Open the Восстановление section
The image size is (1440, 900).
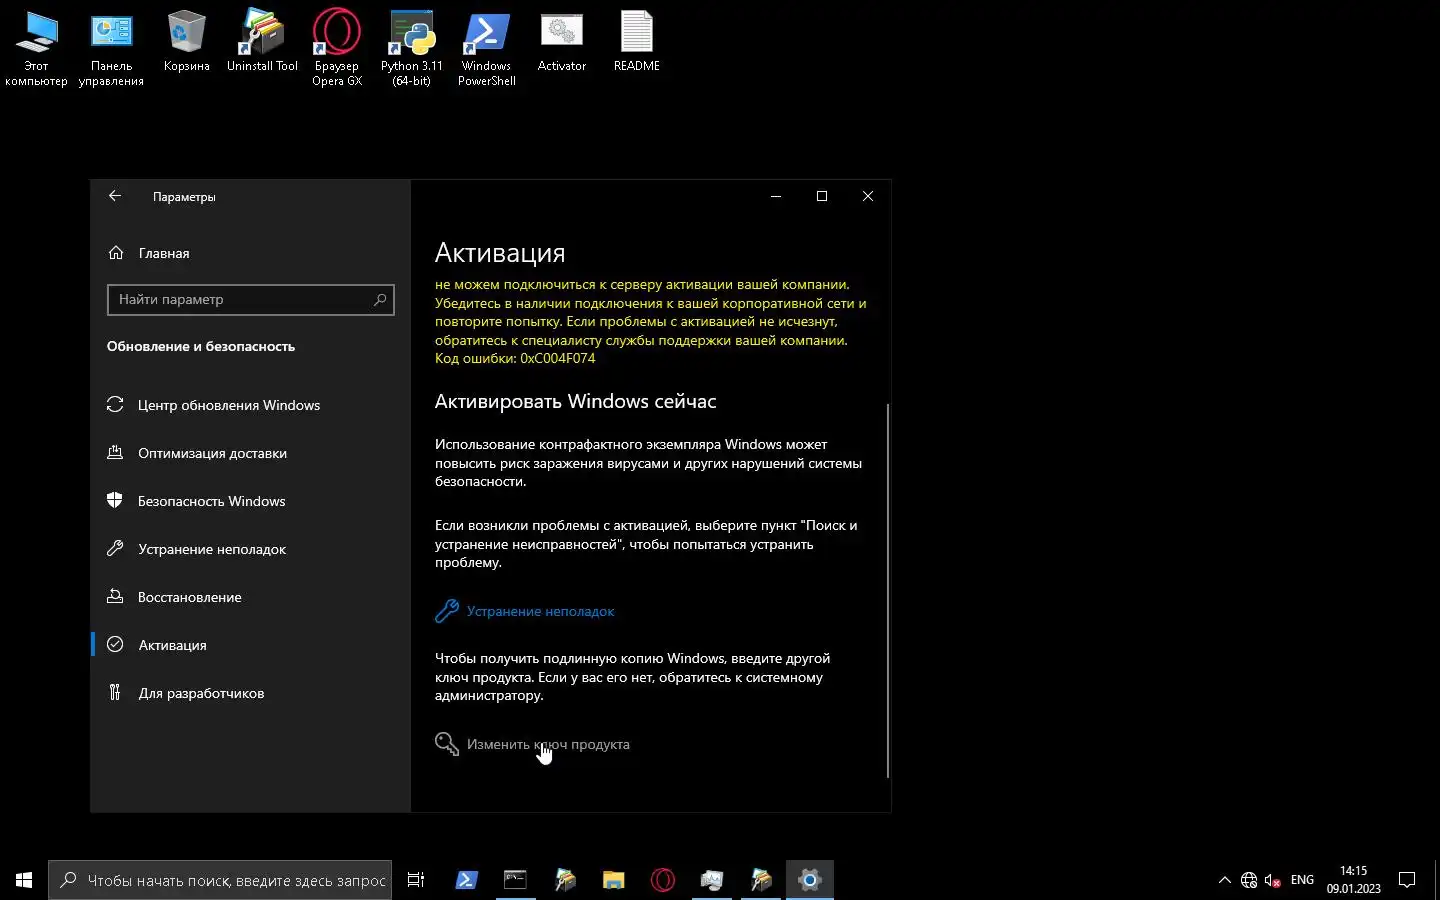pyautogui.click(x=250, y=597)
